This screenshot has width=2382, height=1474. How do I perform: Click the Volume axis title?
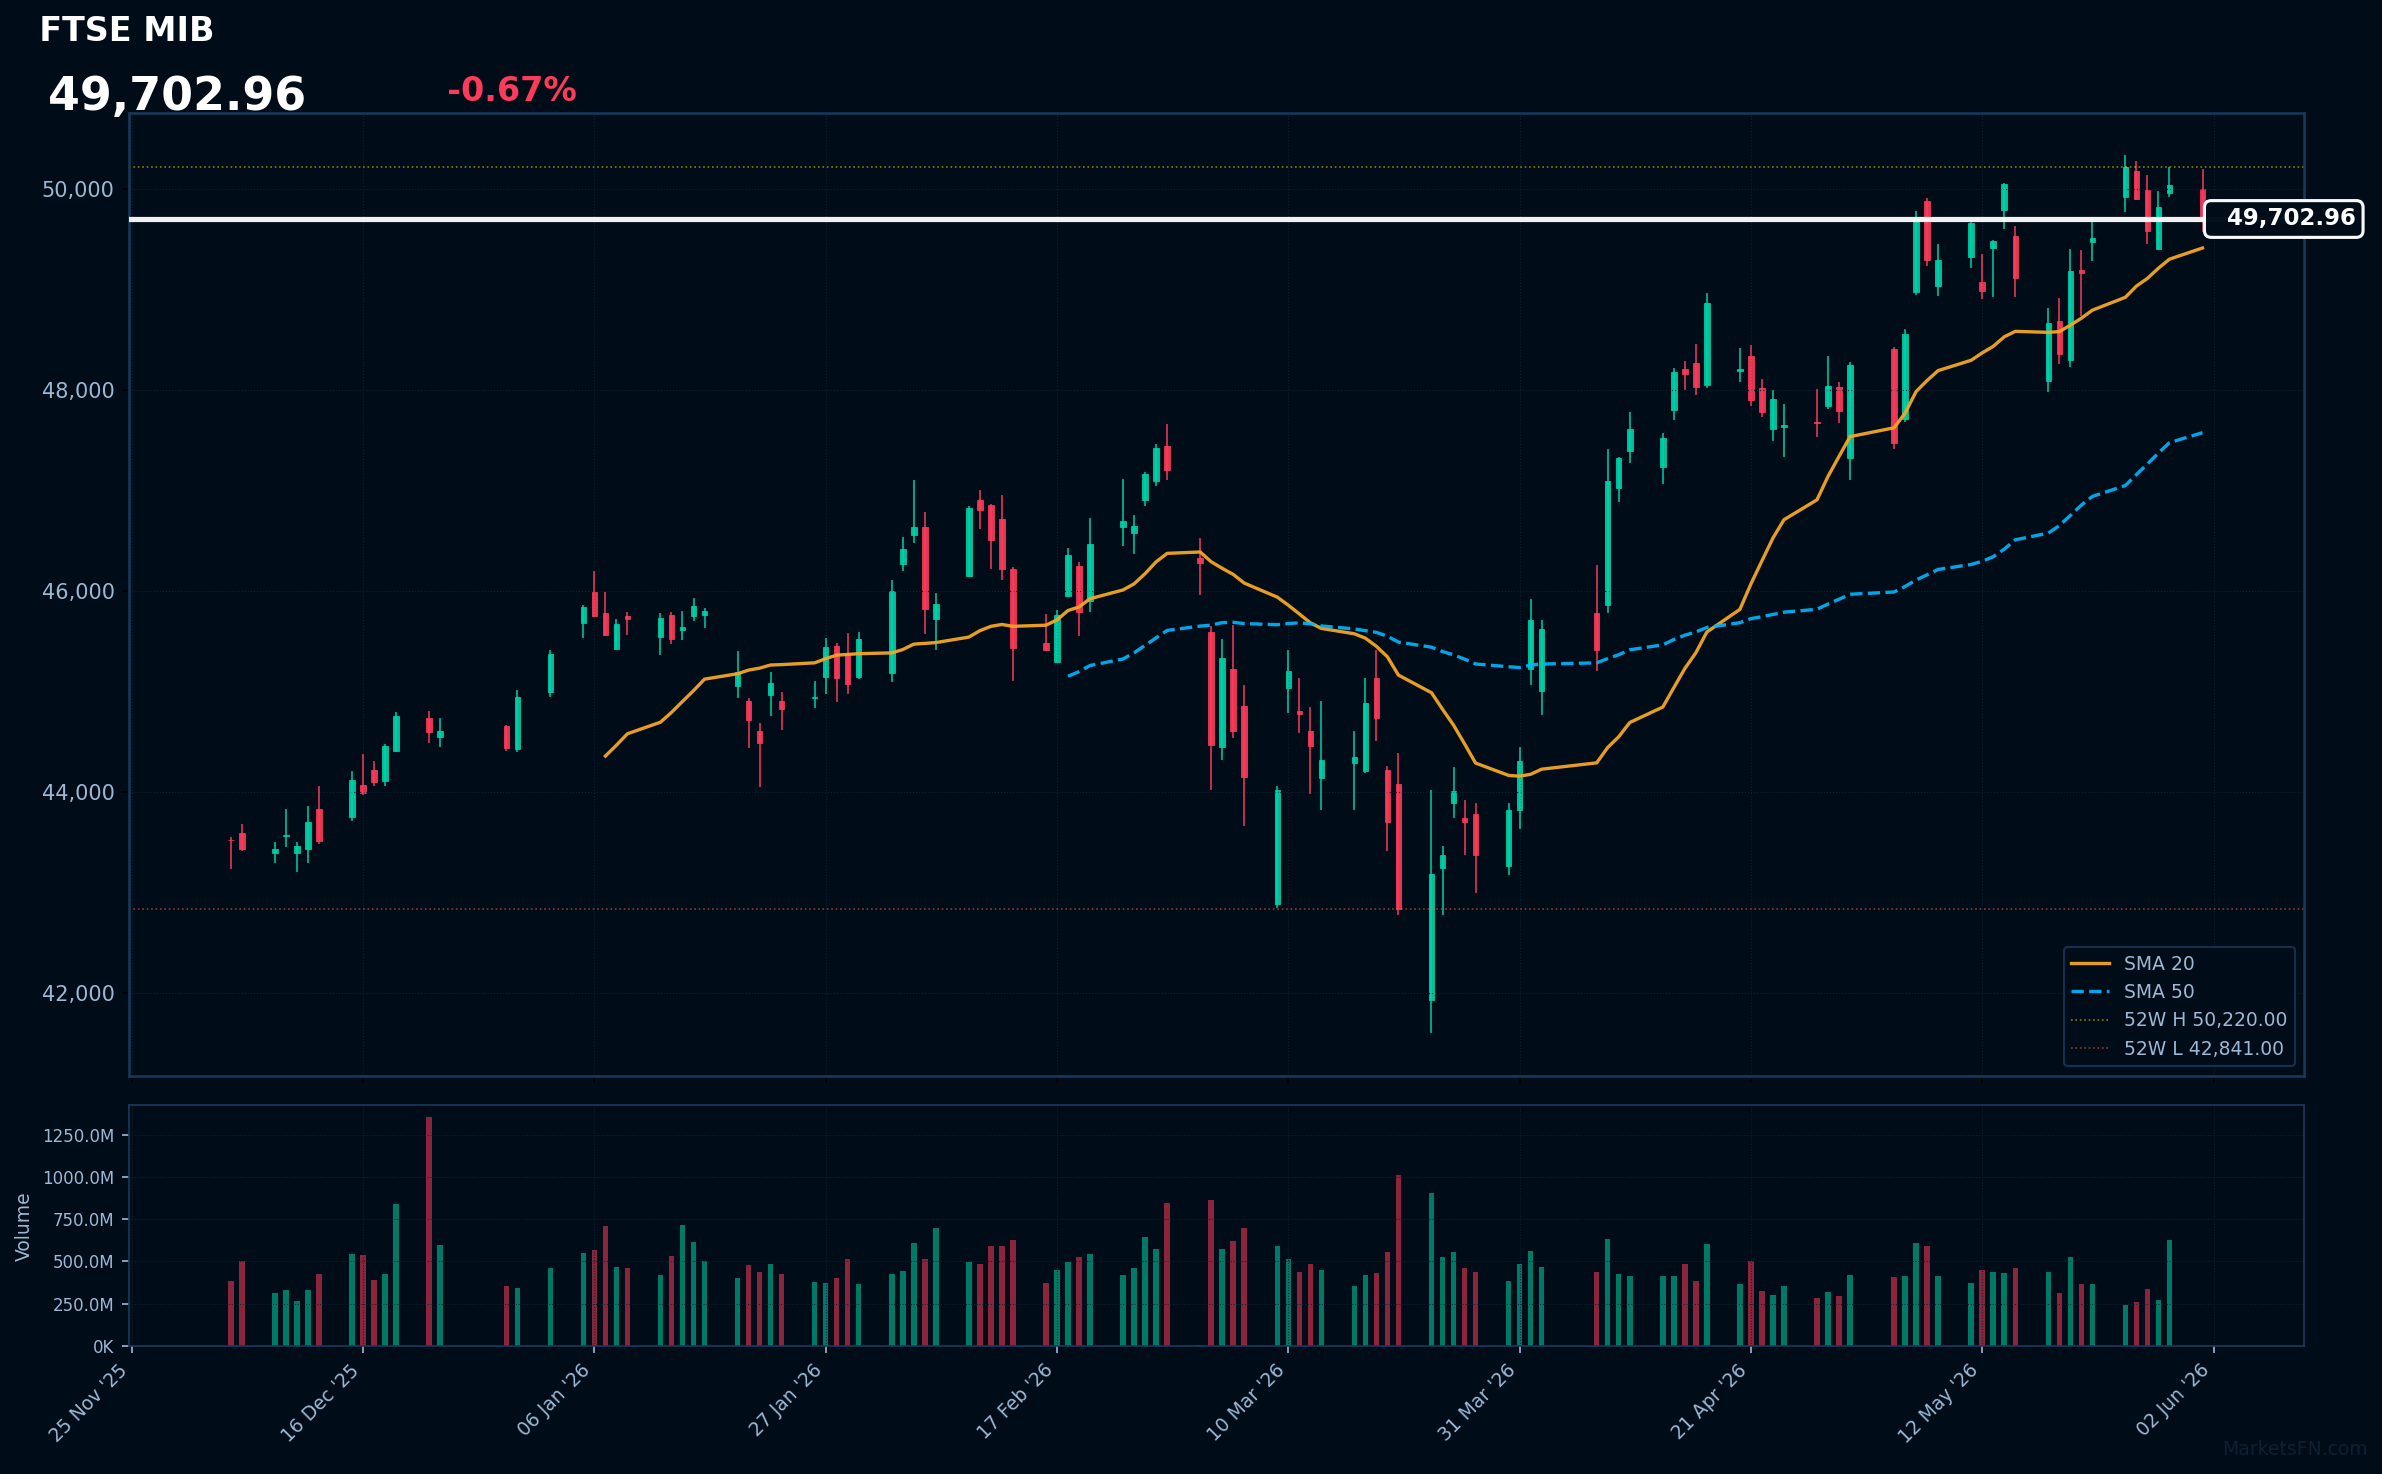point(23,1227)
